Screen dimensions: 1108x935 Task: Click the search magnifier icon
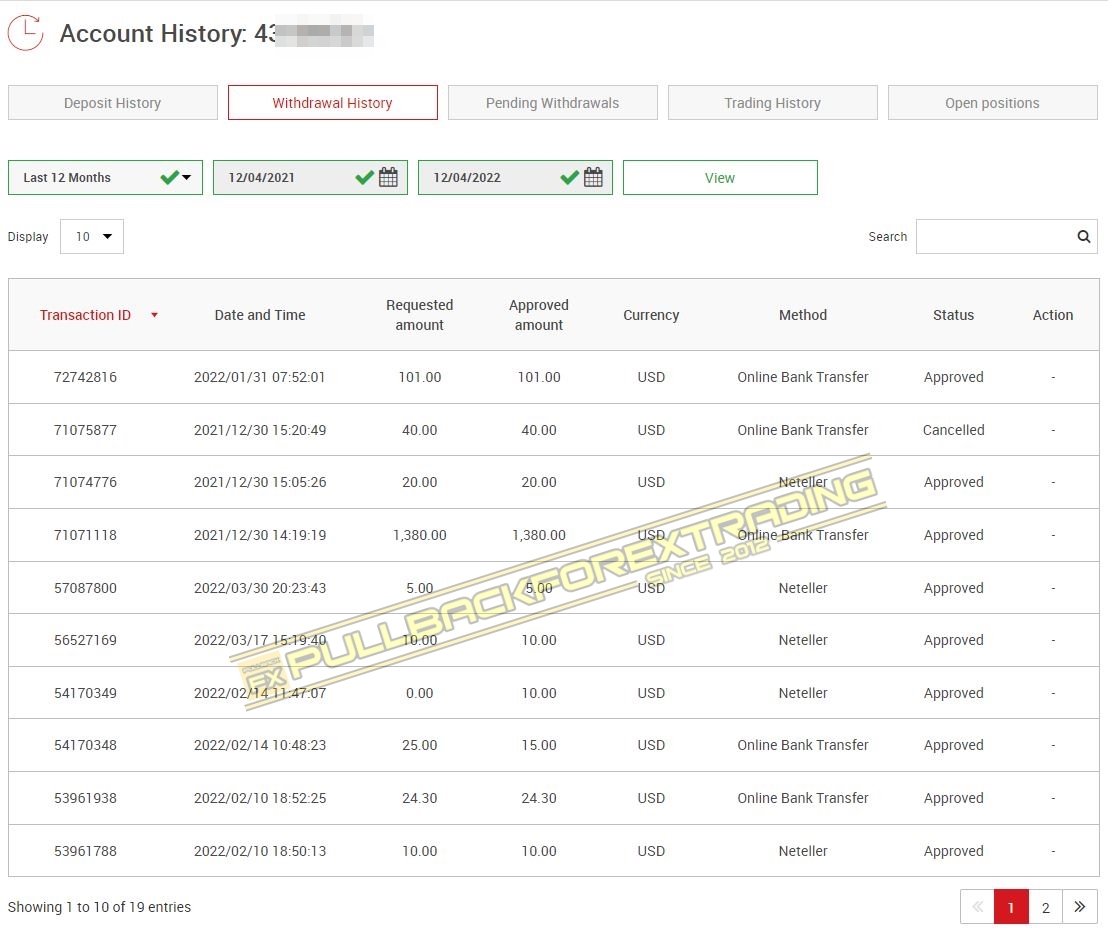[1083, 237]
